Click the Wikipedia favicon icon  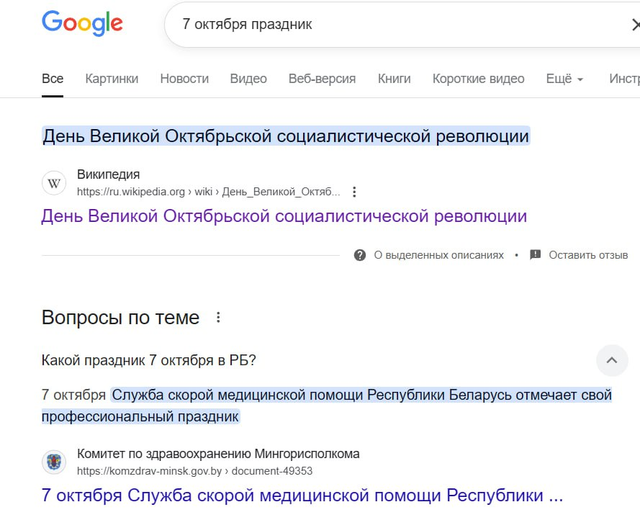[x=54, y=183]
